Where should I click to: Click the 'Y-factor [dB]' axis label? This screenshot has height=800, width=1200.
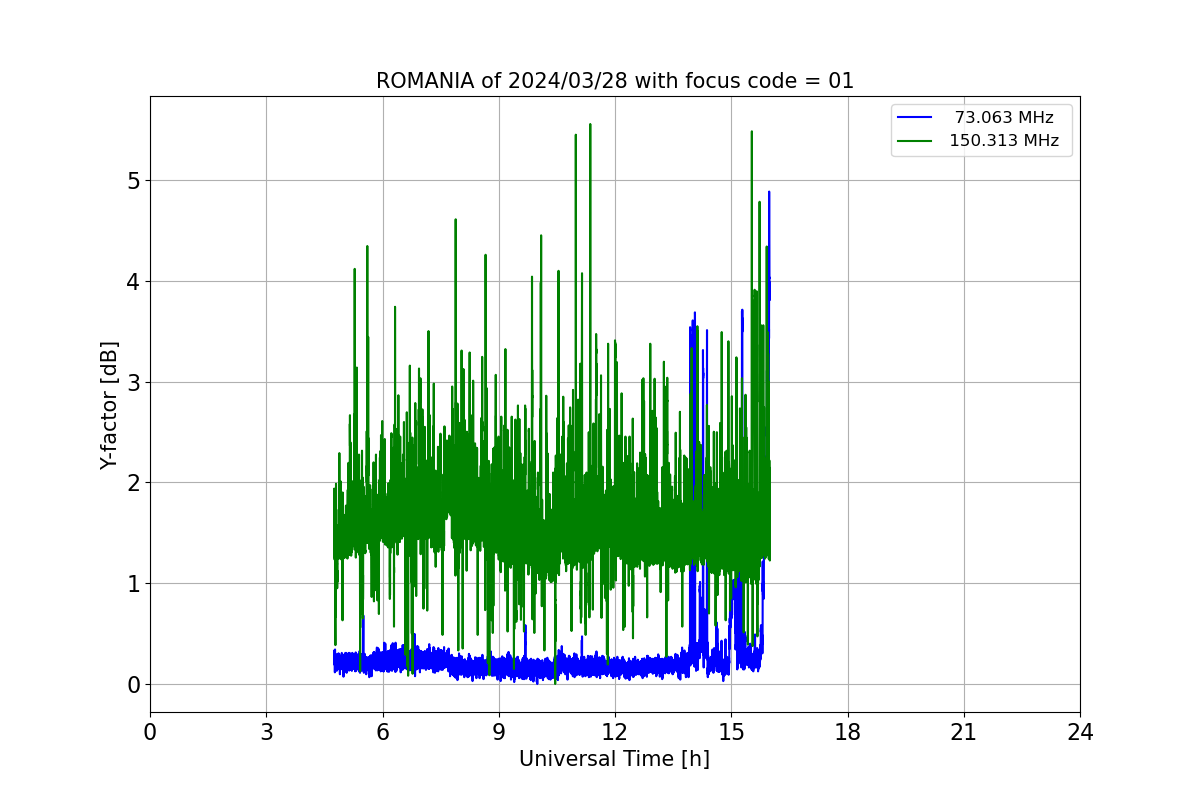click(x=109, y=405)
